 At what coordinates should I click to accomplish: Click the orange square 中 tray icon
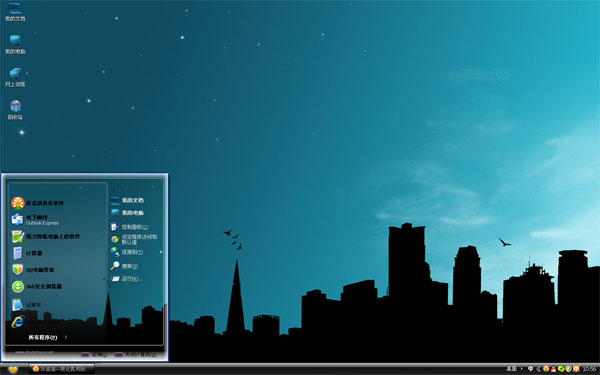click(x=576, y=369)
